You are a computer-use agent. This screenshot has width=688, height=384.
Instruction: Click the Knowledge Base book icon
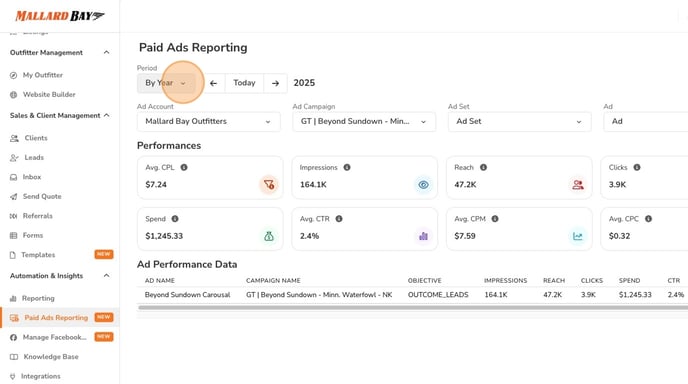(14, 357)
